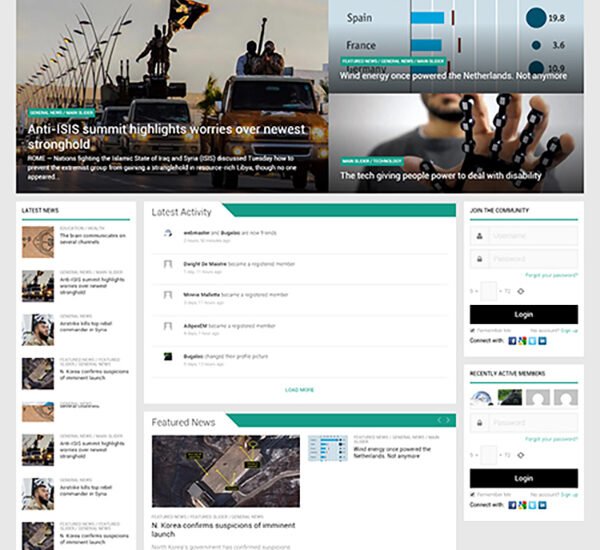Click captcha refresh icon in Join the Community

click(520, 291)
